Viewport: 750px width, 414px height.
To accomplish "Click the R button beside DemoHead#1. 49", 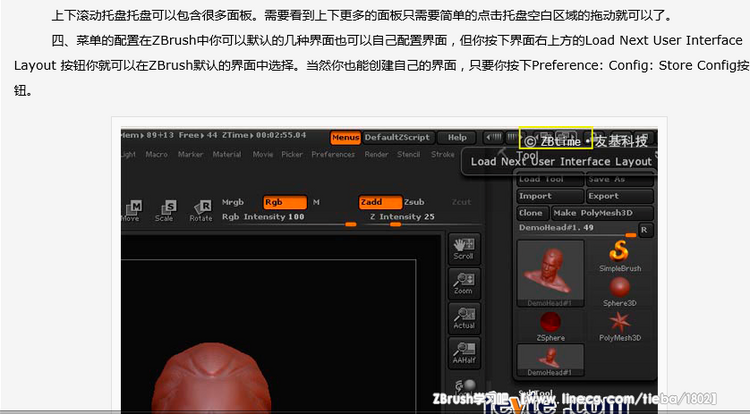I will click(x=644, y=230).
